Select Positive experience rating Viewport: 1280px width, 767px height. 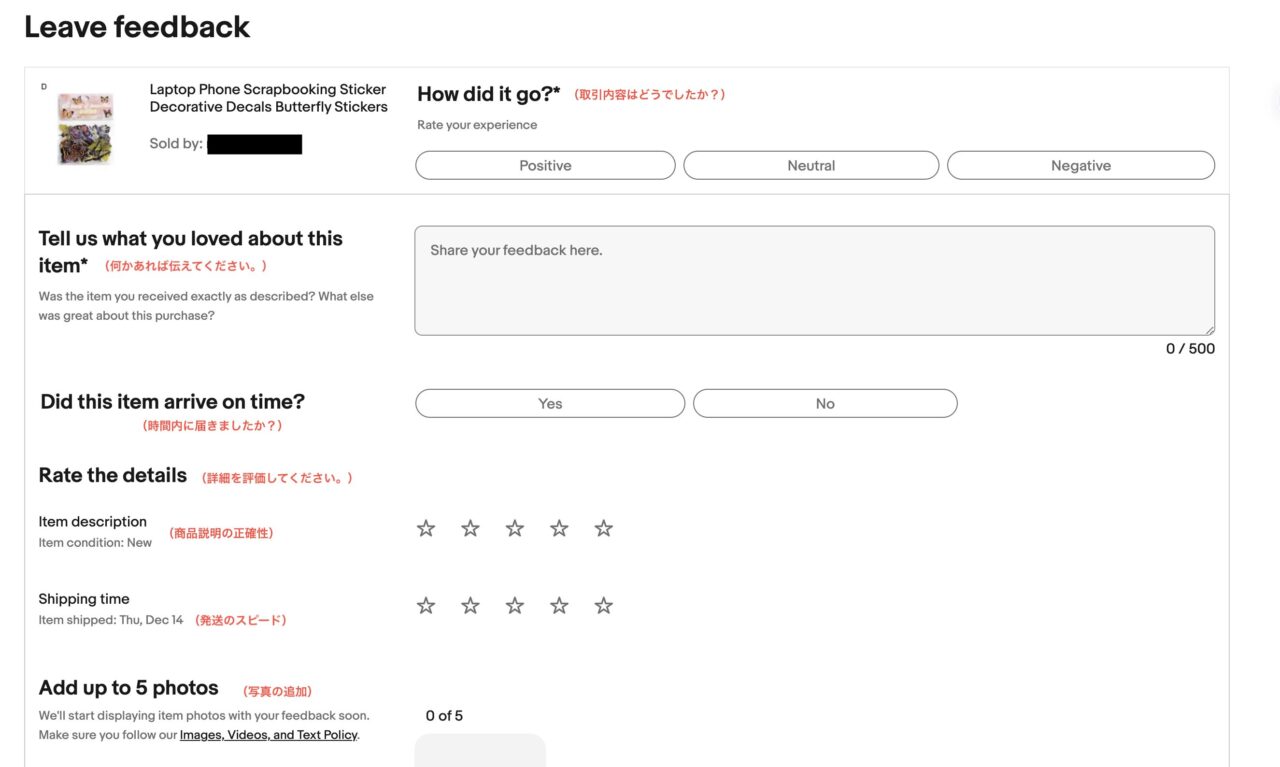545,166
